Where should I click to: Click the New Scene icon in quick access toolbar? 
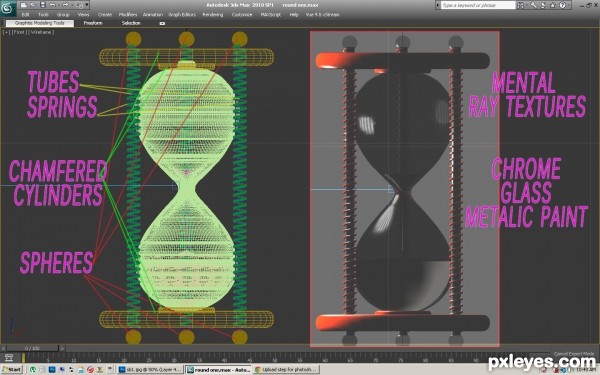coord(24,5)
